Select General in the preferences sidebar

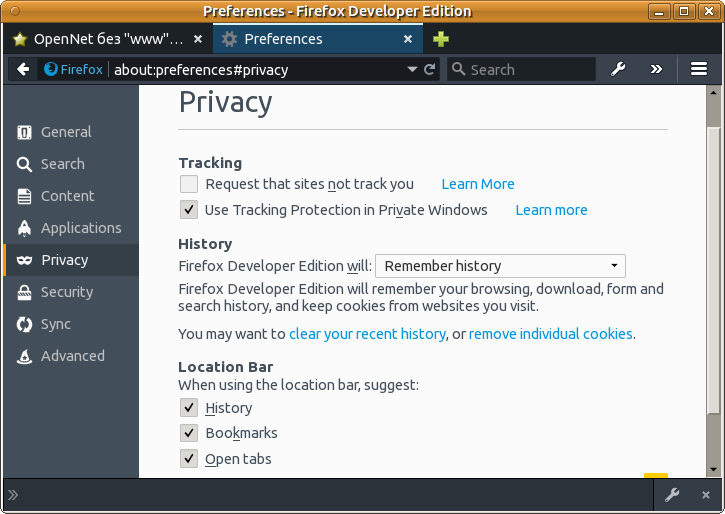tap(65, 132)
